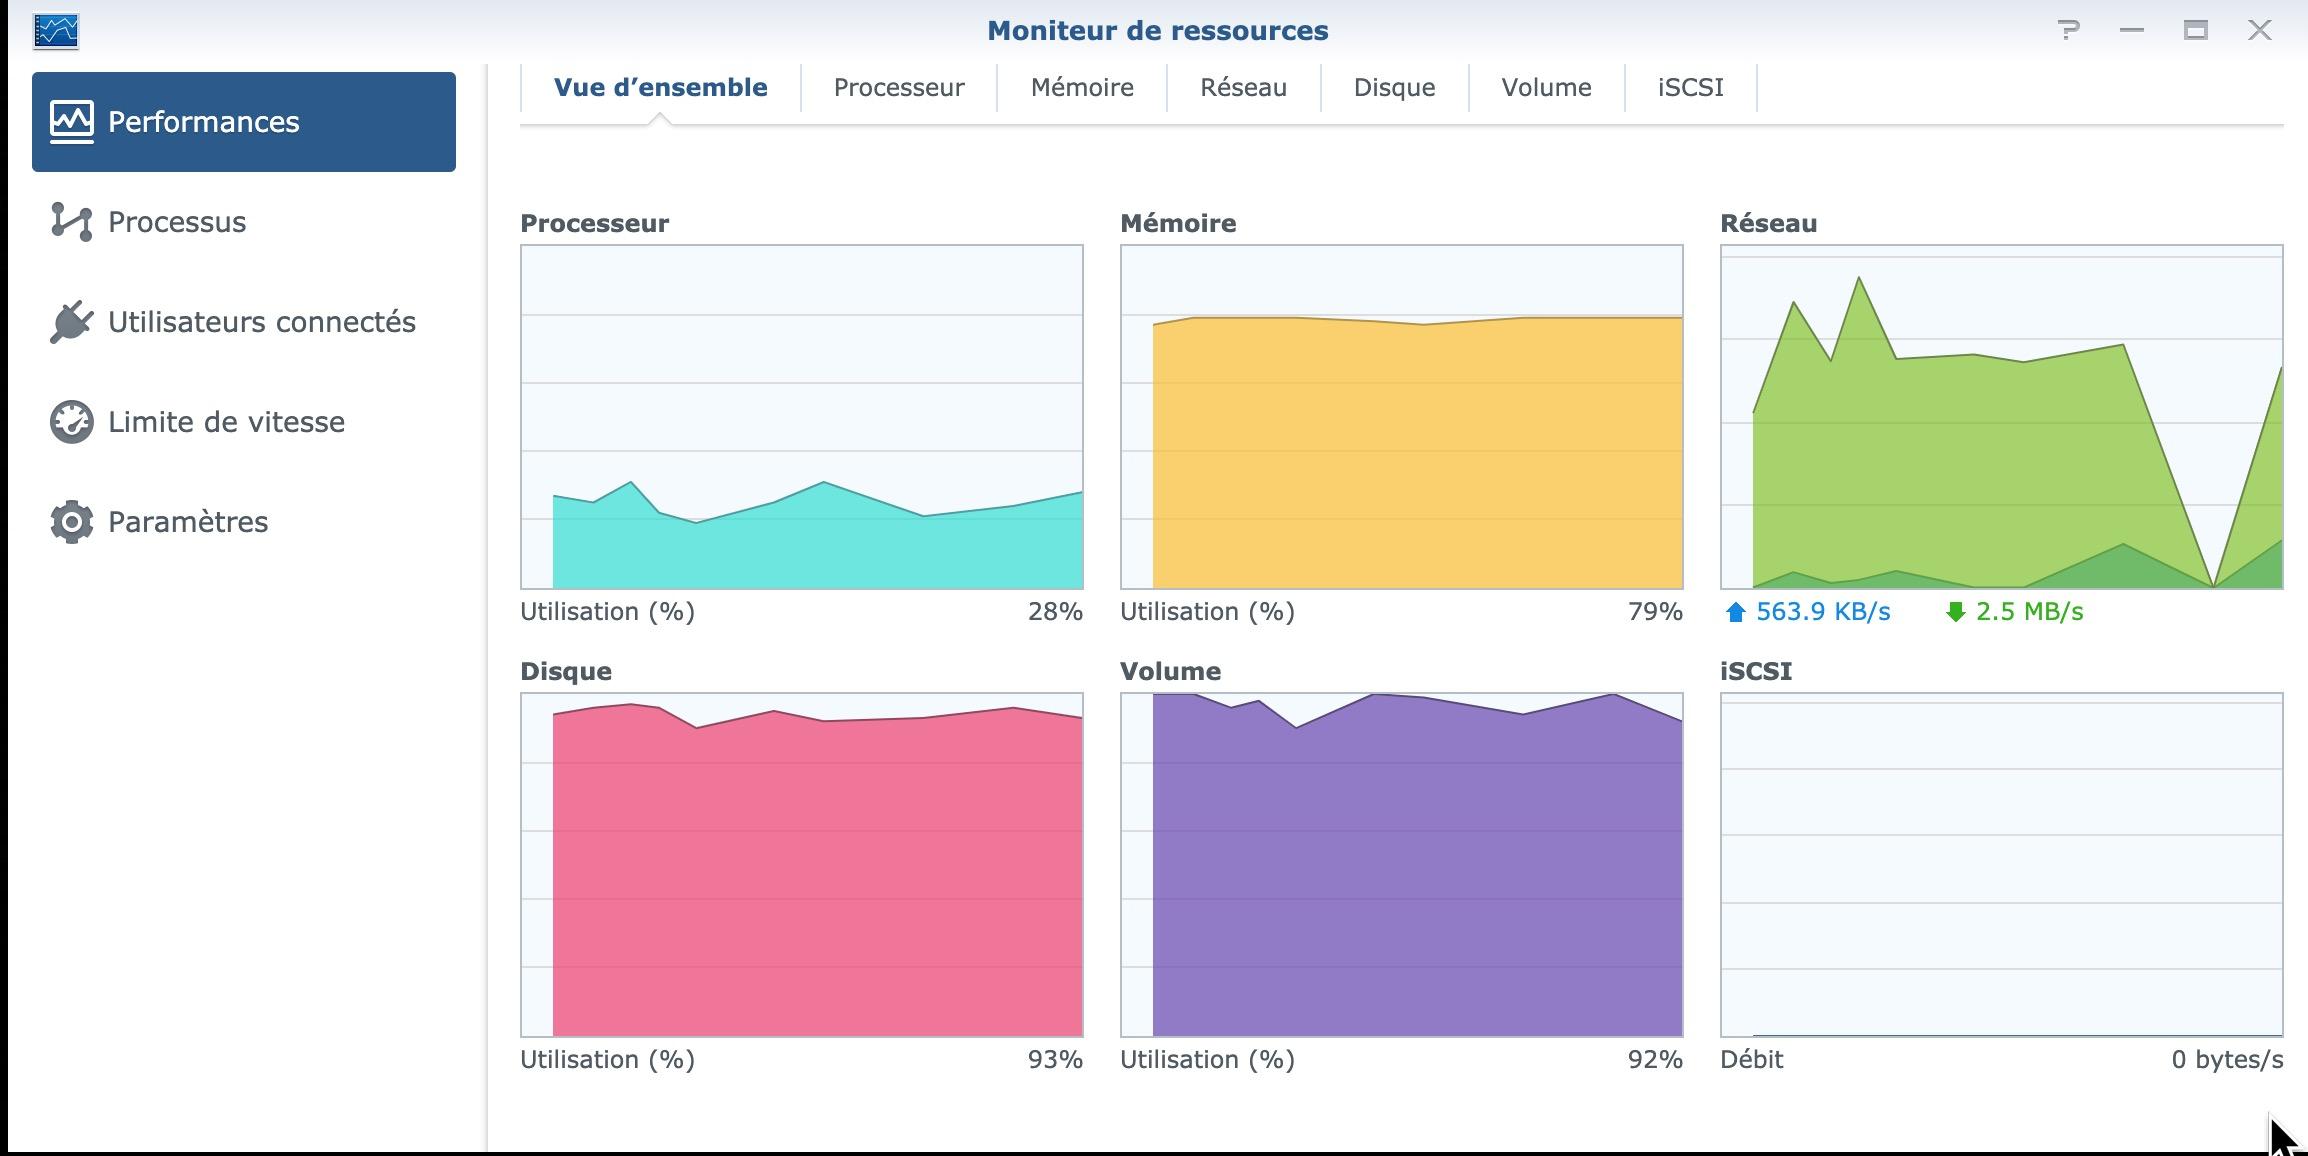The image size is (2308, 1156).
Task: Click the Utilisateurs connectés plug icon
Action: (x=72, y=322)
